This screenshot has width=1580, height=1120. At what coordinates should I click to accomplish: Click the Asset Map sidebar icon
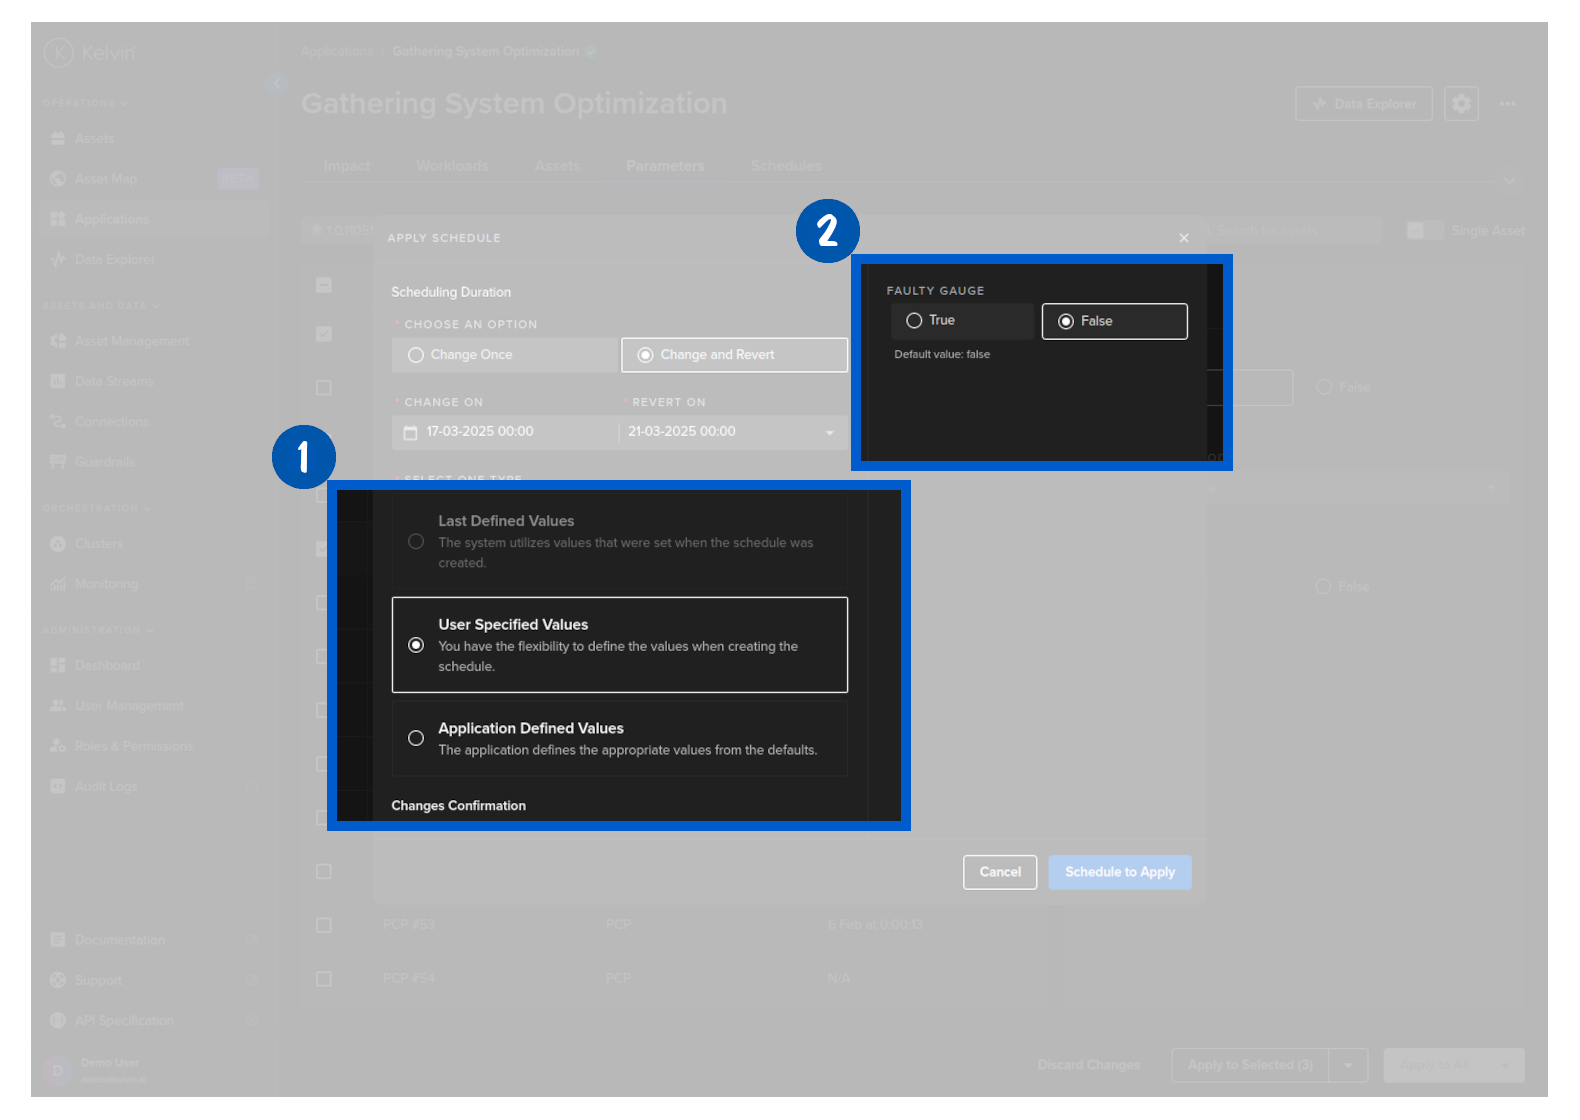58,179
